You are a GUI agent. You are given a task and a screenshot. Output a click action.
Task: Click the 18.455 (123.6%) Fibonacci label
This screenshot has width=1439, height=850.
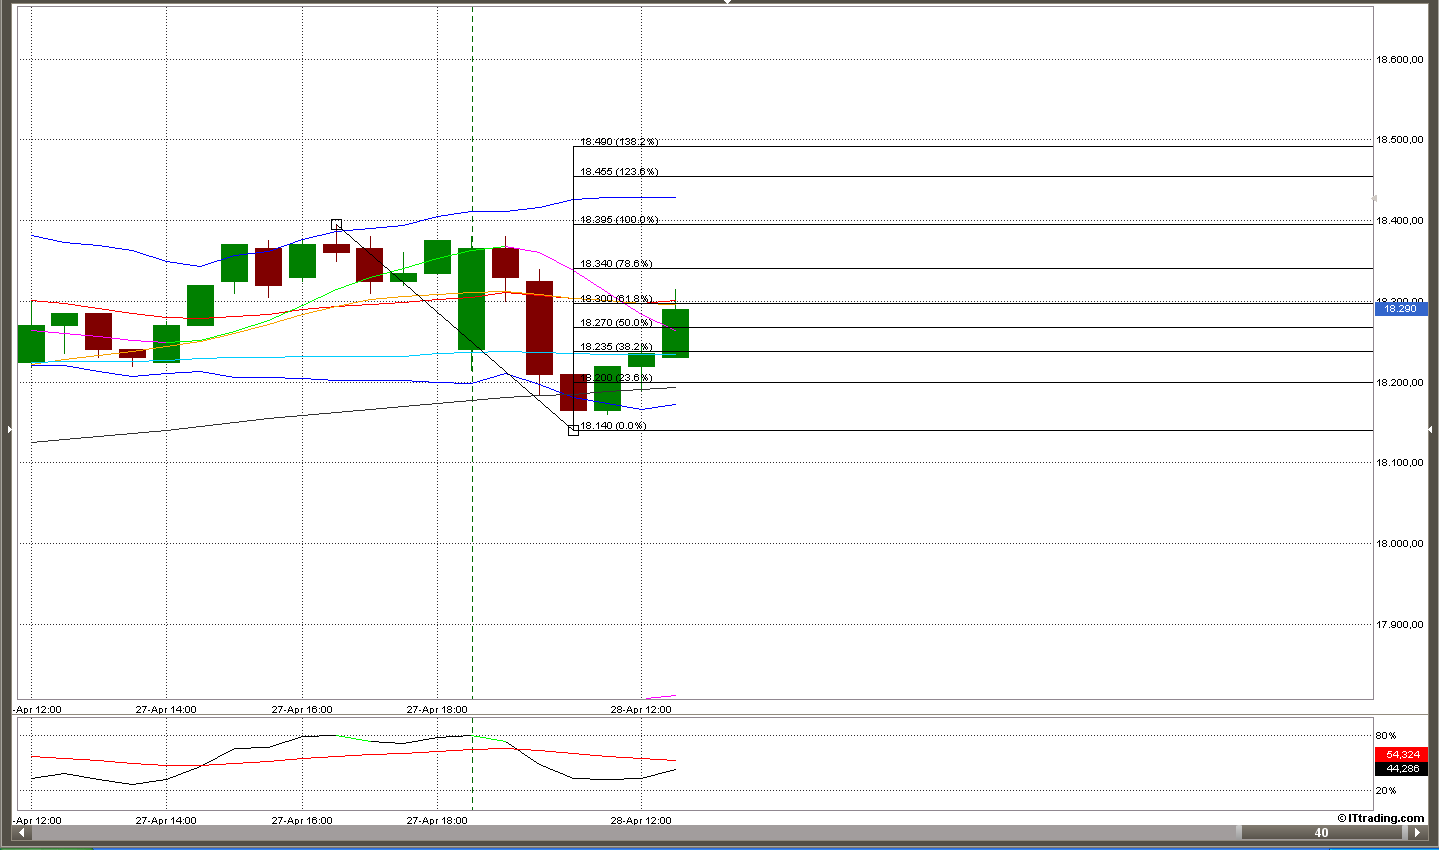[x=619, y=172]
